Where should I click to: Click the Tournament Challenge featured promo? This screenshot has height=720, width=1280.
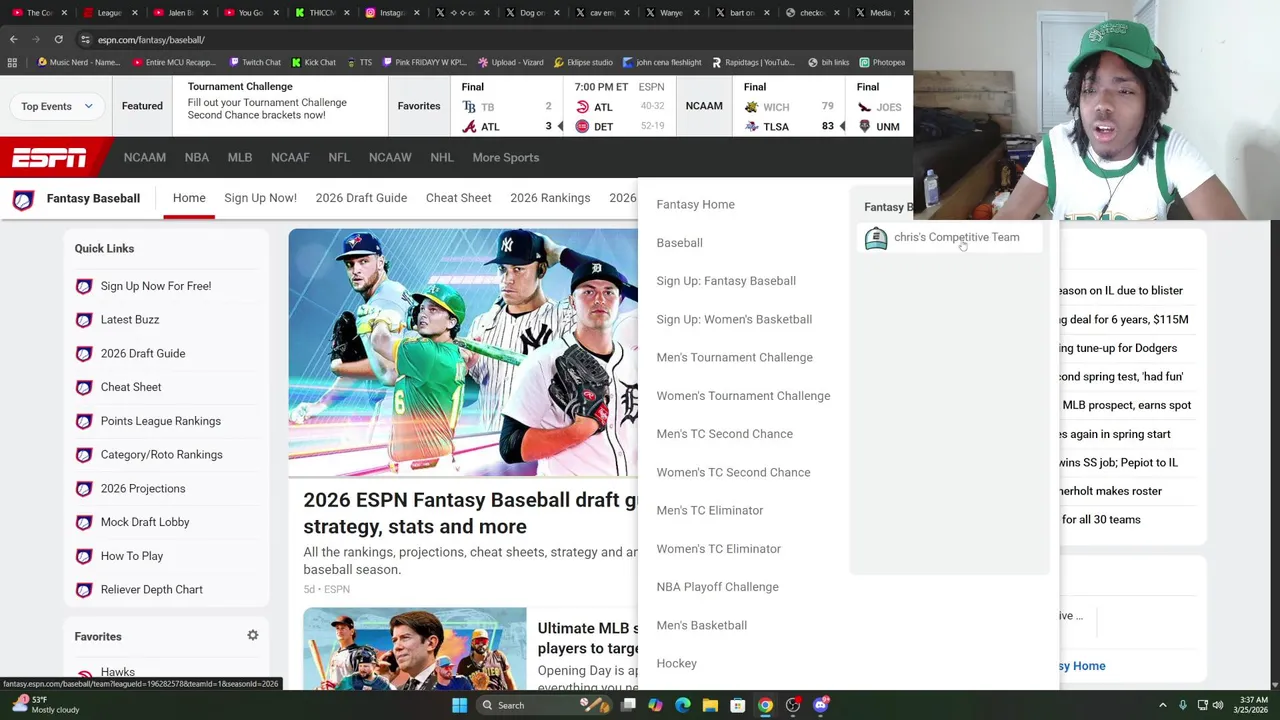click(267, 102)
